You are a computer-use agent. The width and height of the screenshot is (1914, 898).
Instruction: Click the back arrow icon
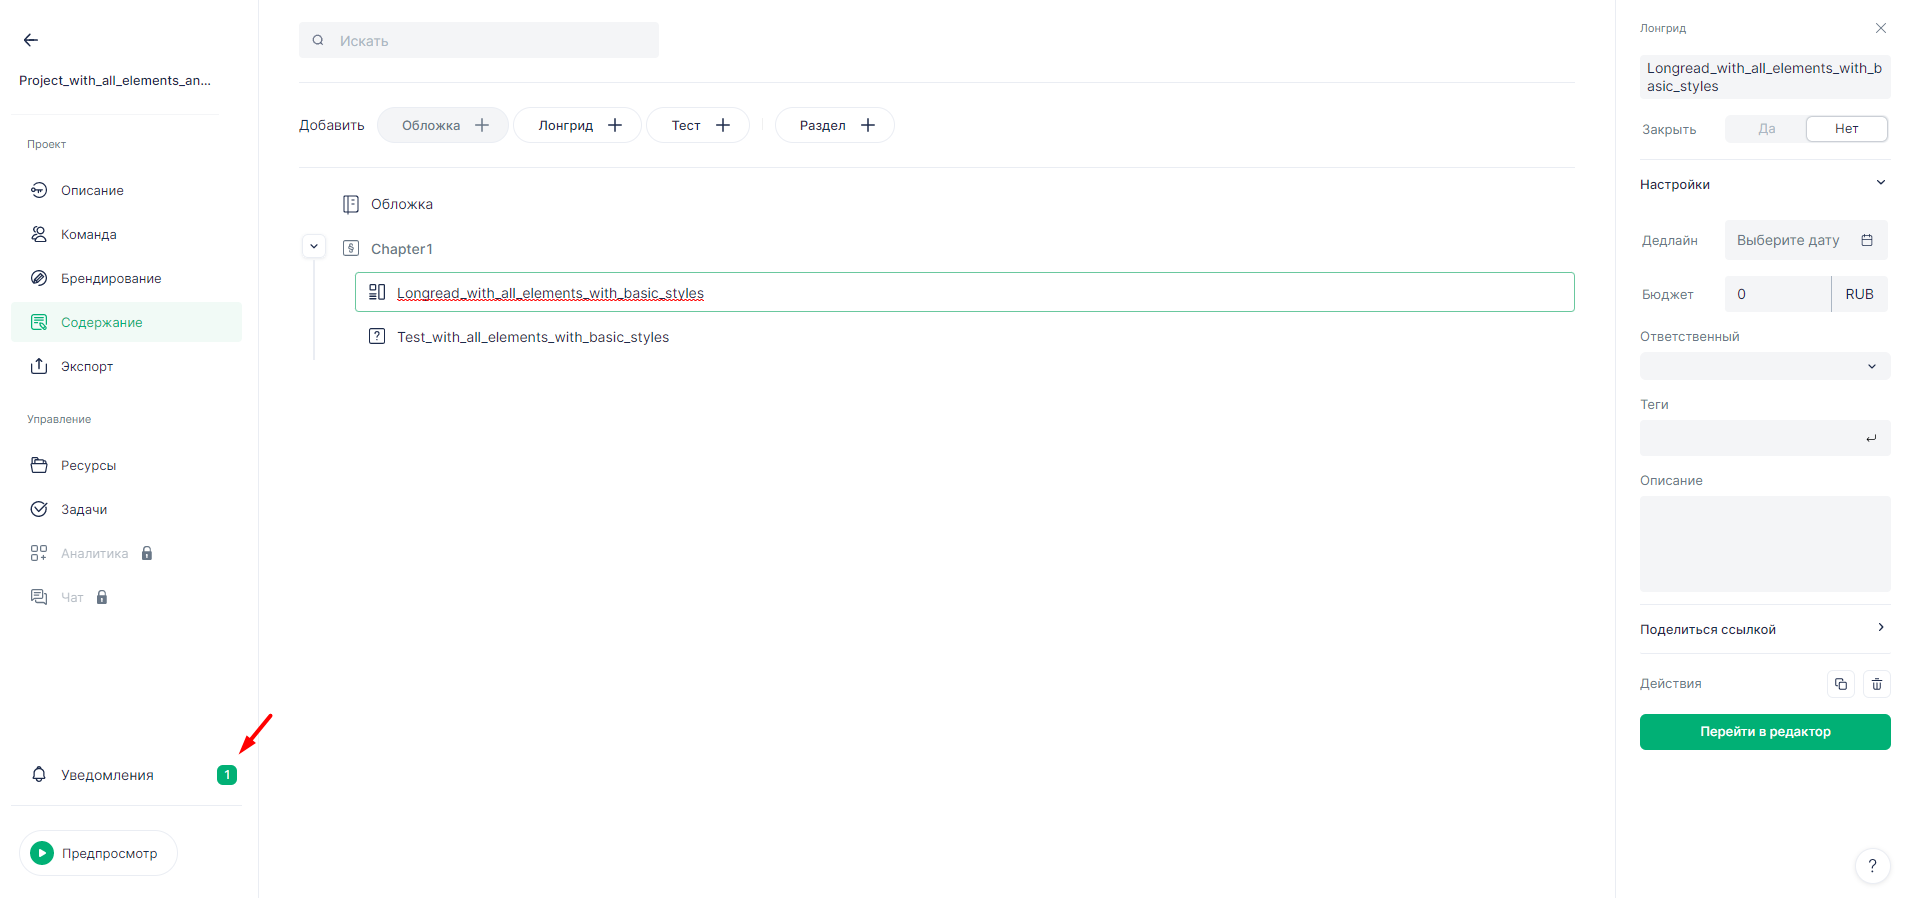(x=31, y=40)
